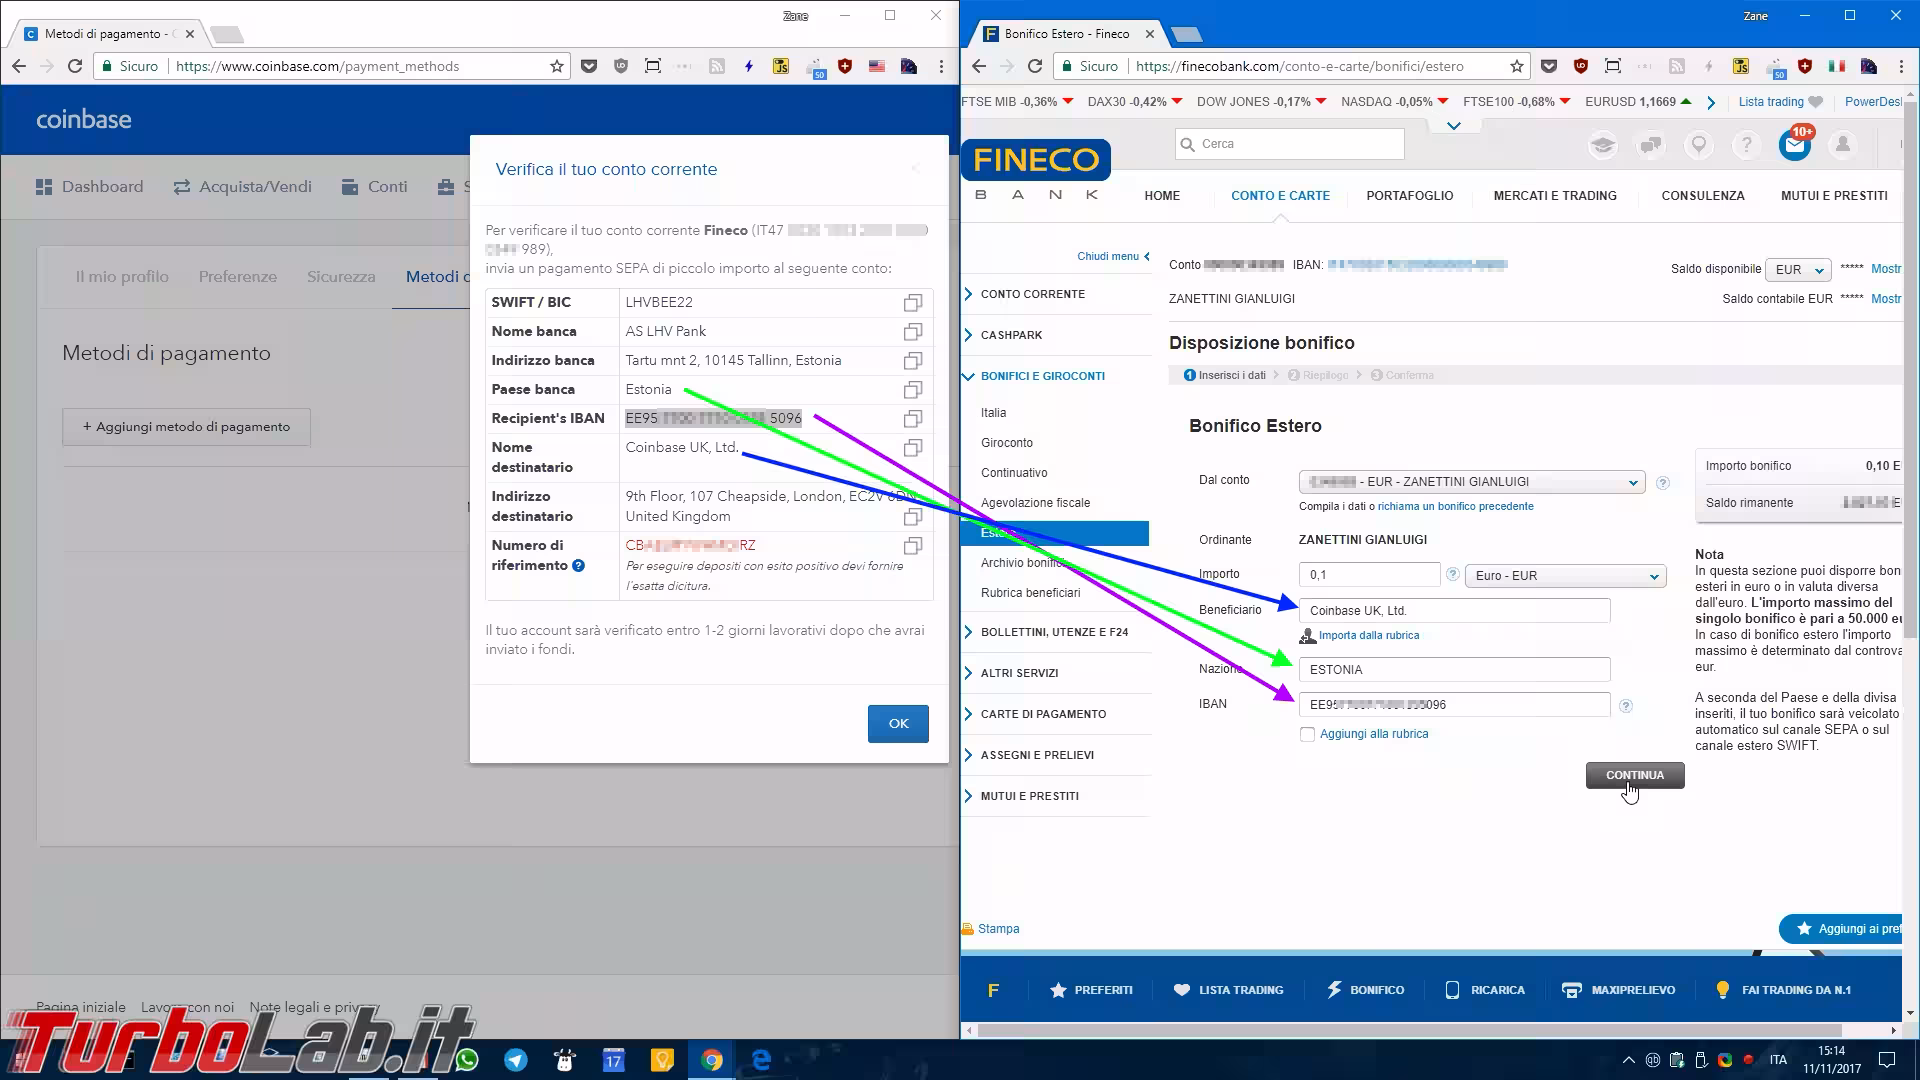The height and width of the screenshot is (1080, 1920).
Task: Expand the CONTO CORRENTE sidebar section
Action: (1032, 294)
